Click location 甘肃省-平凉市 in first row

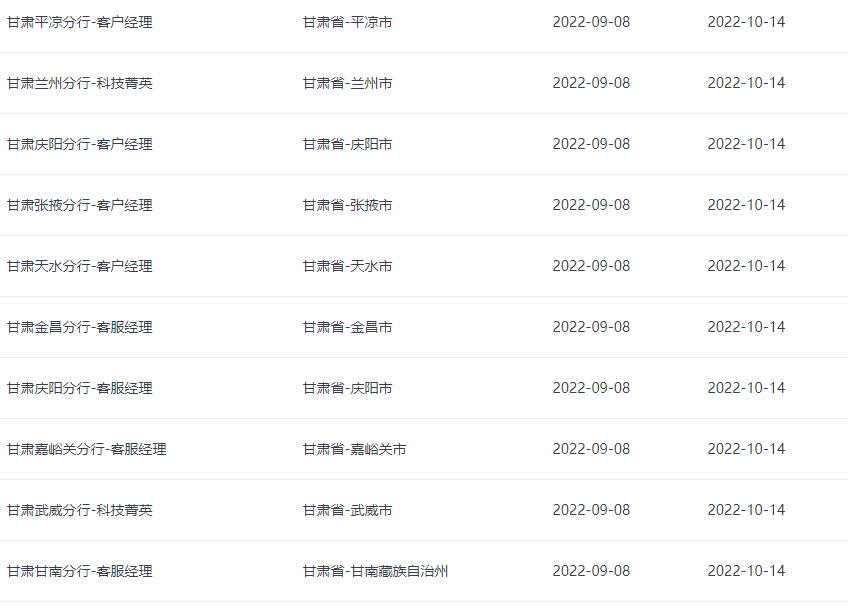(347, 22)
